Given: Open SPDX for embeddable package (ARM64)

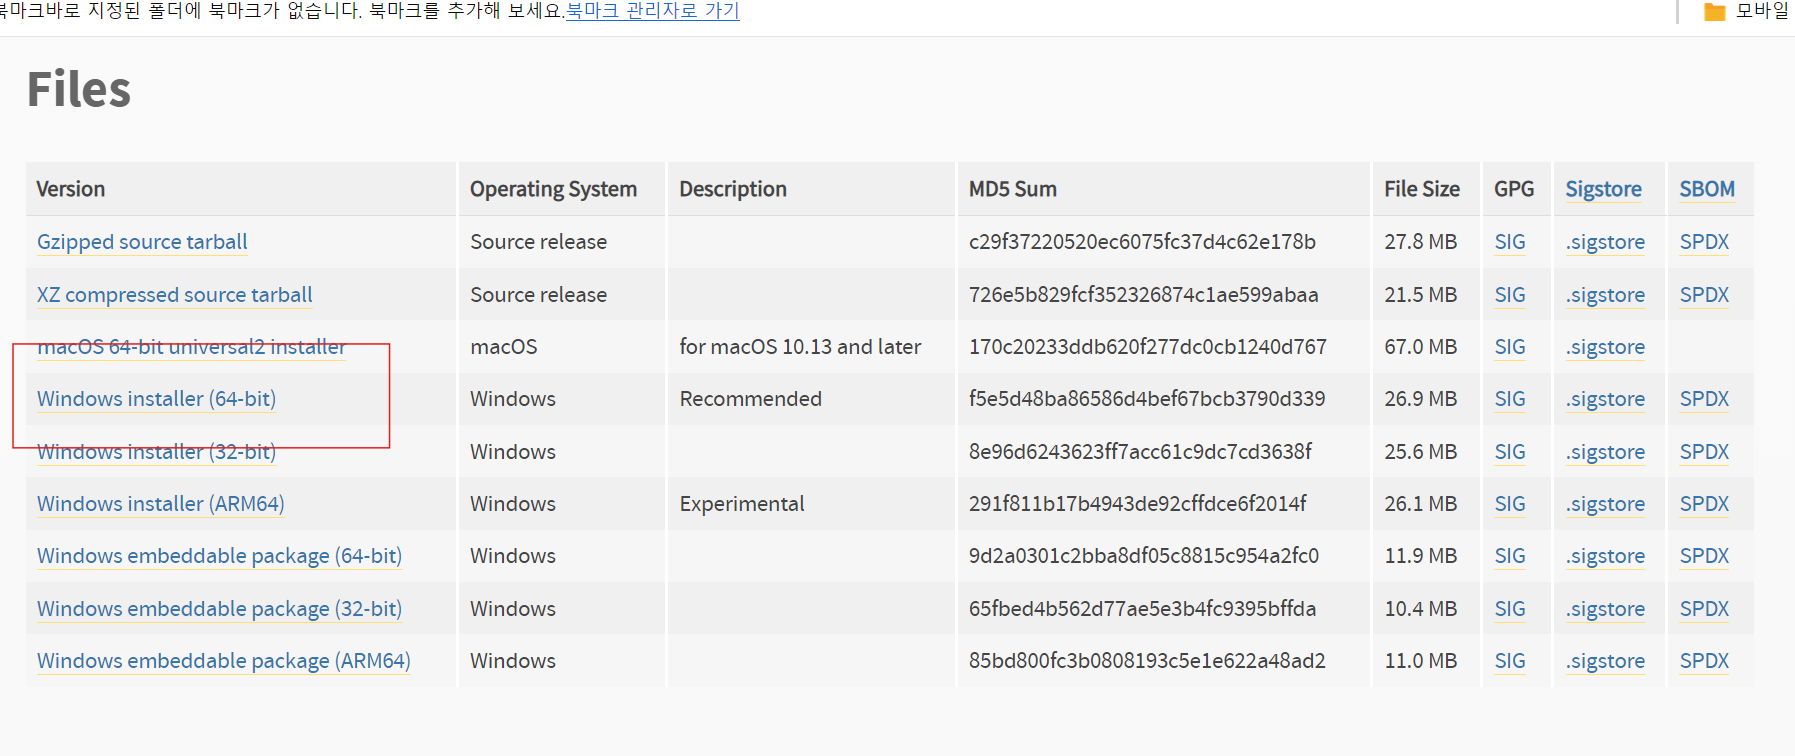Looking at the screenshot, I should point(1705,661).
